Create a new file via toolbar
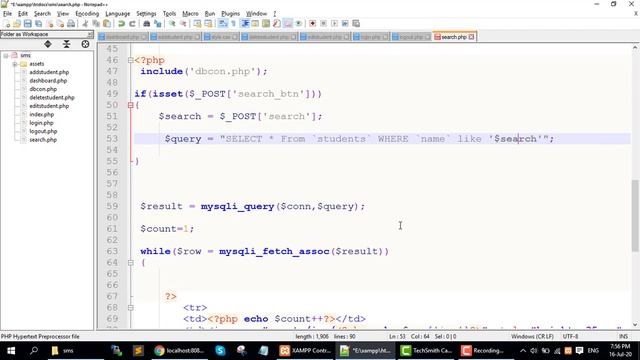This screenshot has height=360, width=640. [7, 24]
